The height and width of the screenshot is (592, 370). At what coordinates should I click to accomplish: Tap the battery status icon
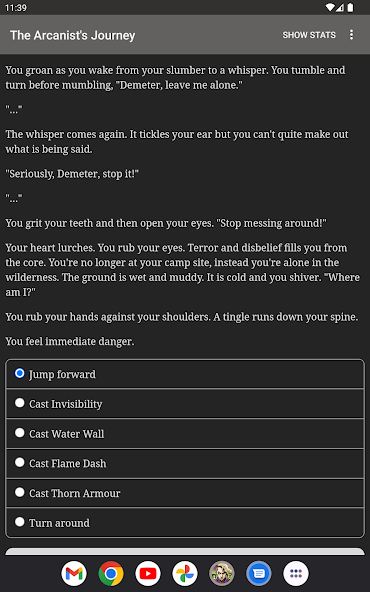350,8
